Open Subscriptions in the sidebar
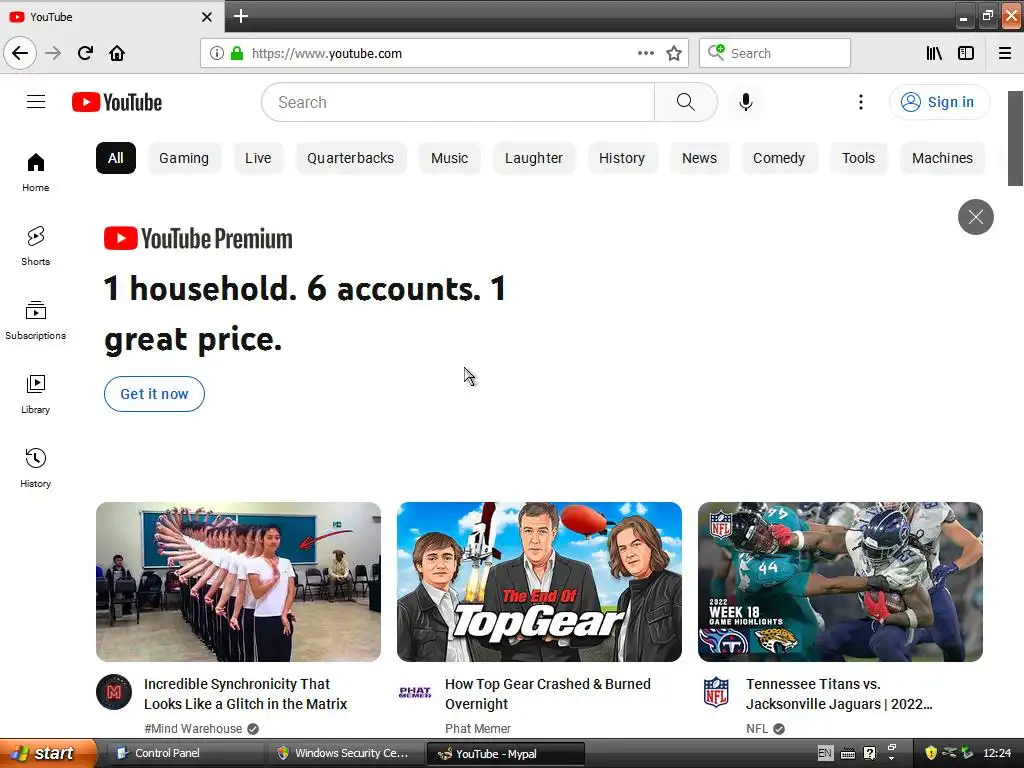1024x768 pixels. tap(36, 320)
